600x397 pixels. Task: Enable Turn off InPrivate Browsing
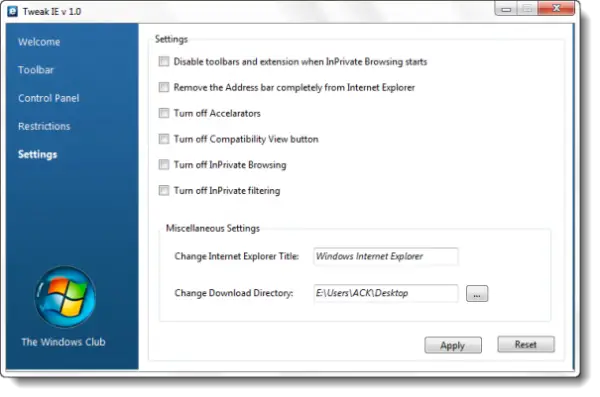tap(164, 165)
